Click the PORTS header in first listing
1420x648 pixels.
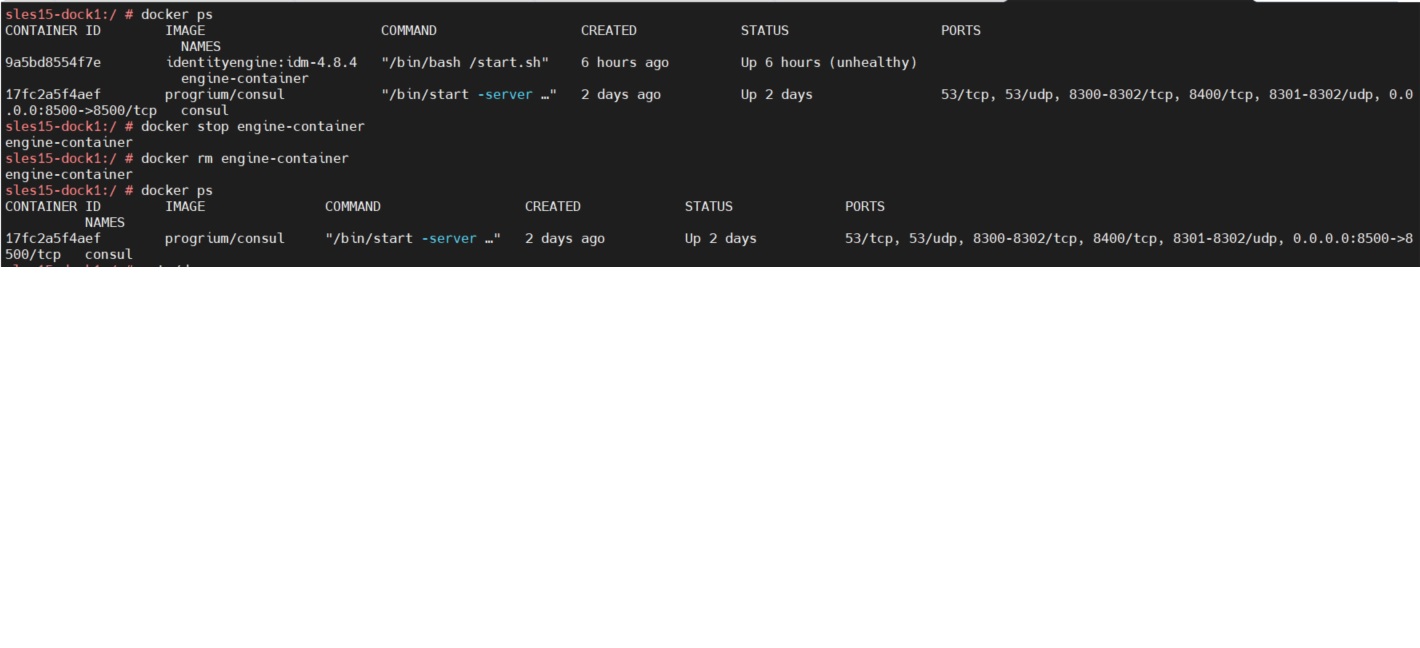point(959,30)
